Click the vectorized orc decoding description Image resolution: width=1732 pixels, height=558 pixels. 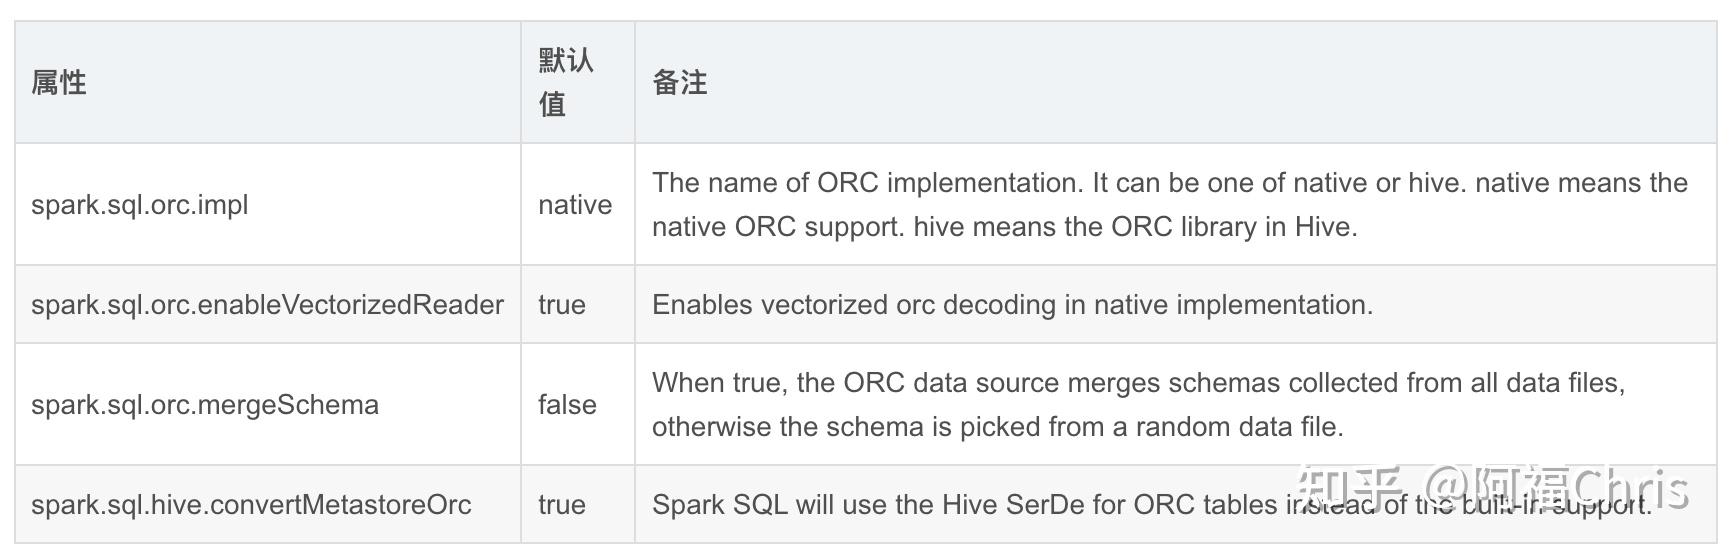coord(1012,304)
